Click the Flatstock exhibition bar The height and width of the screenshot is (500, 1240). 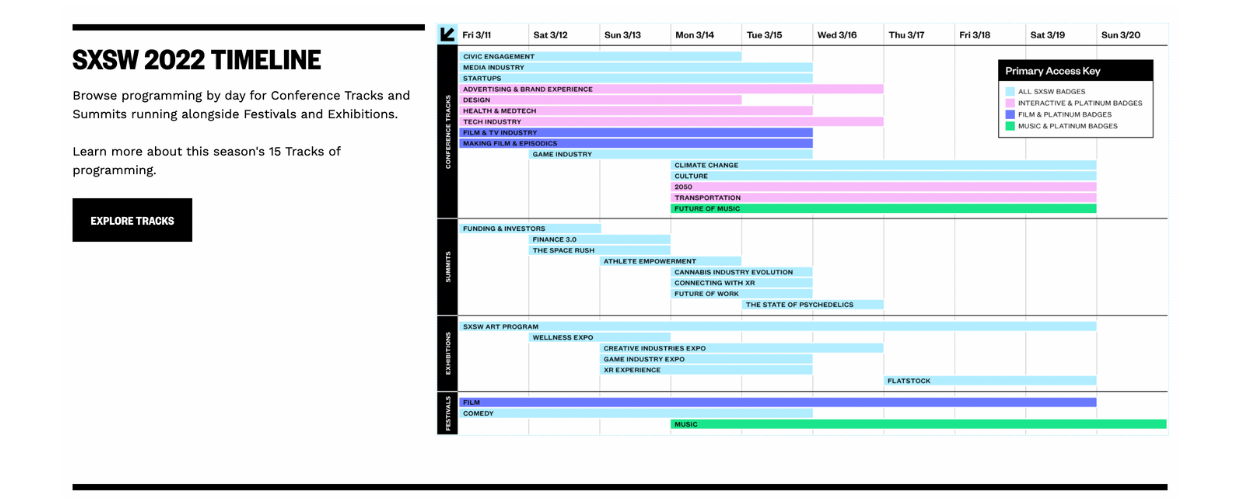coord(990,381)
